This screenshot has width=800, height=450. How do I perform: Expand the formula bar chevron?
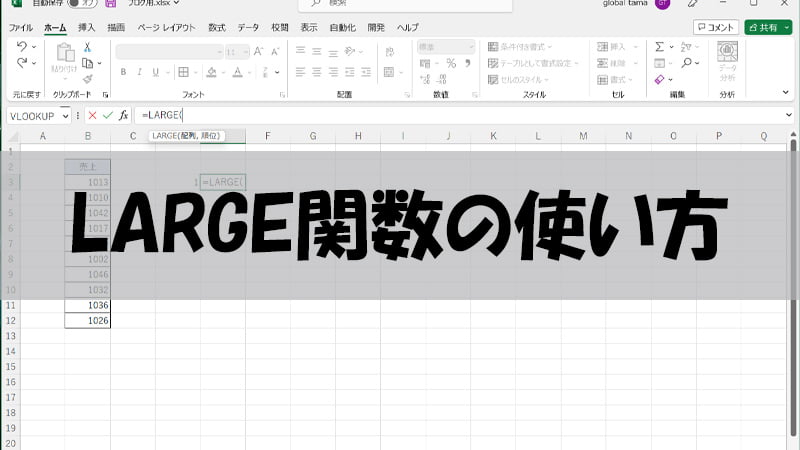click(790, 115)
